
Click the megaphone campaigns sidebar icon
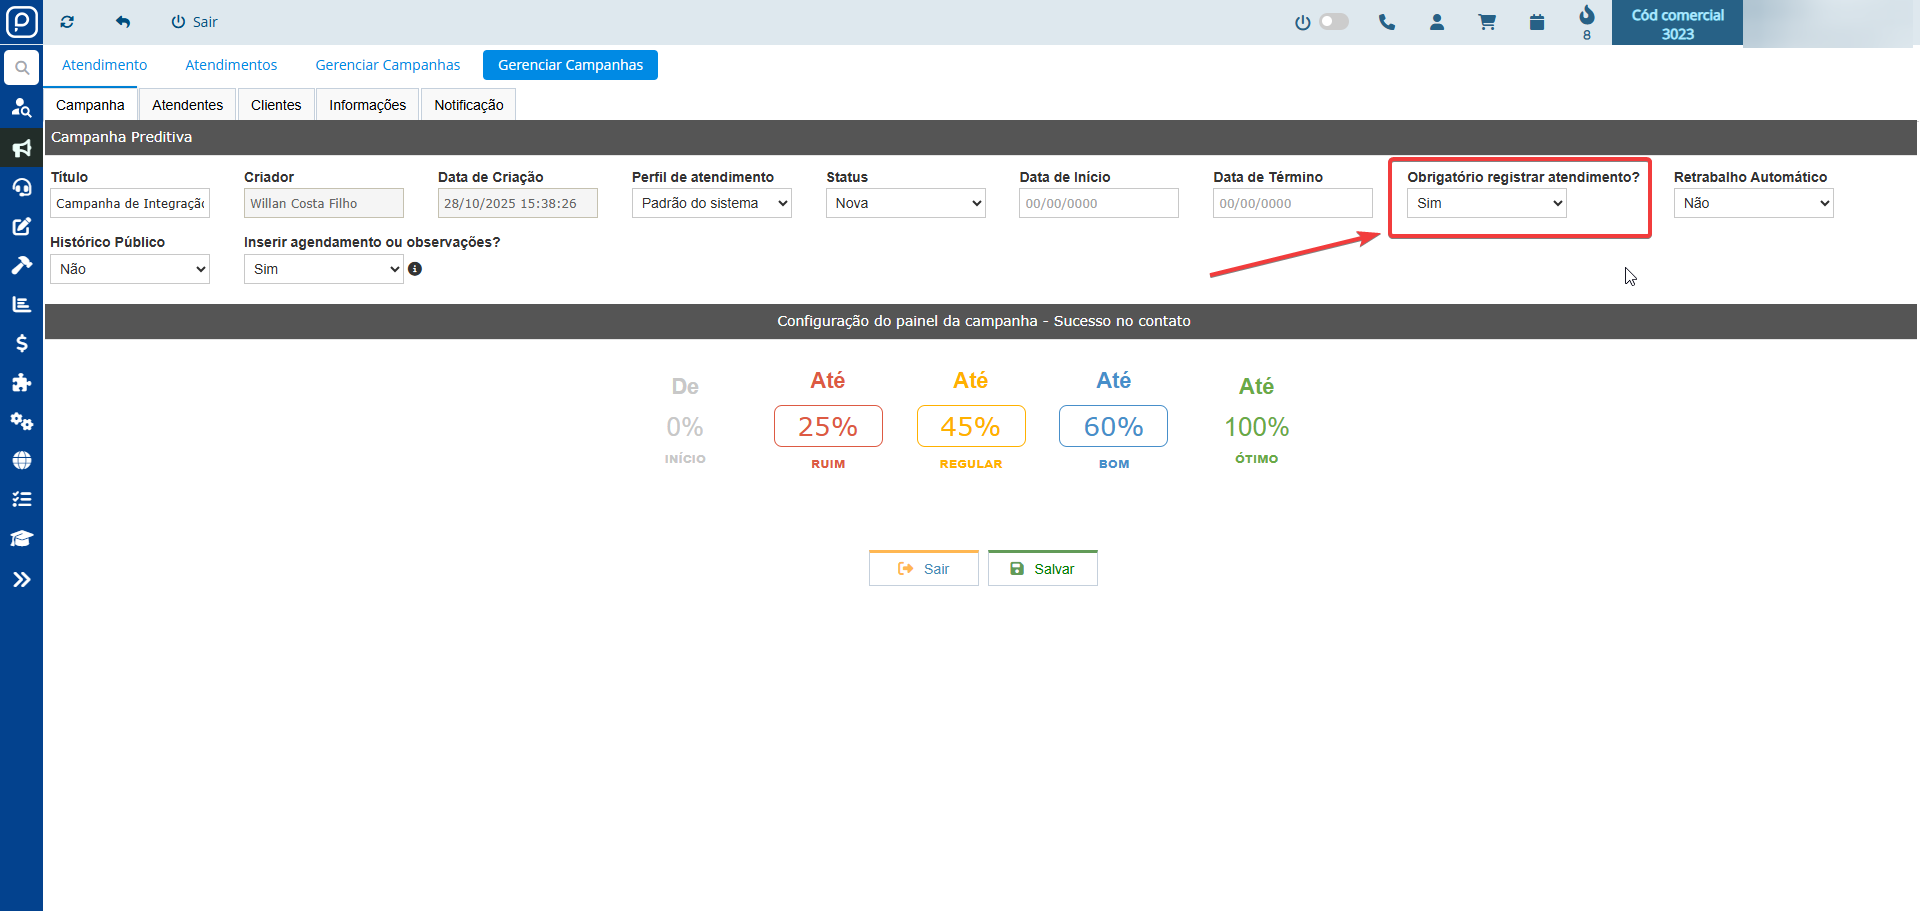[x=21, y=148]
